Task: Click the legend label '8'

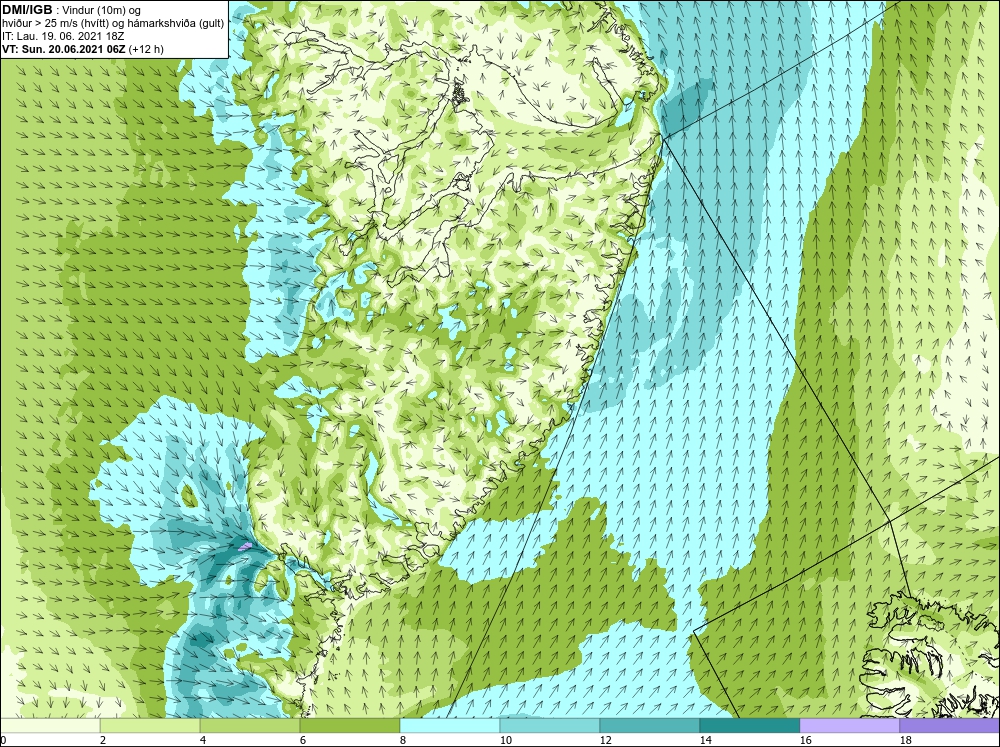Action: pyautogui.click(x=403, y=740)
